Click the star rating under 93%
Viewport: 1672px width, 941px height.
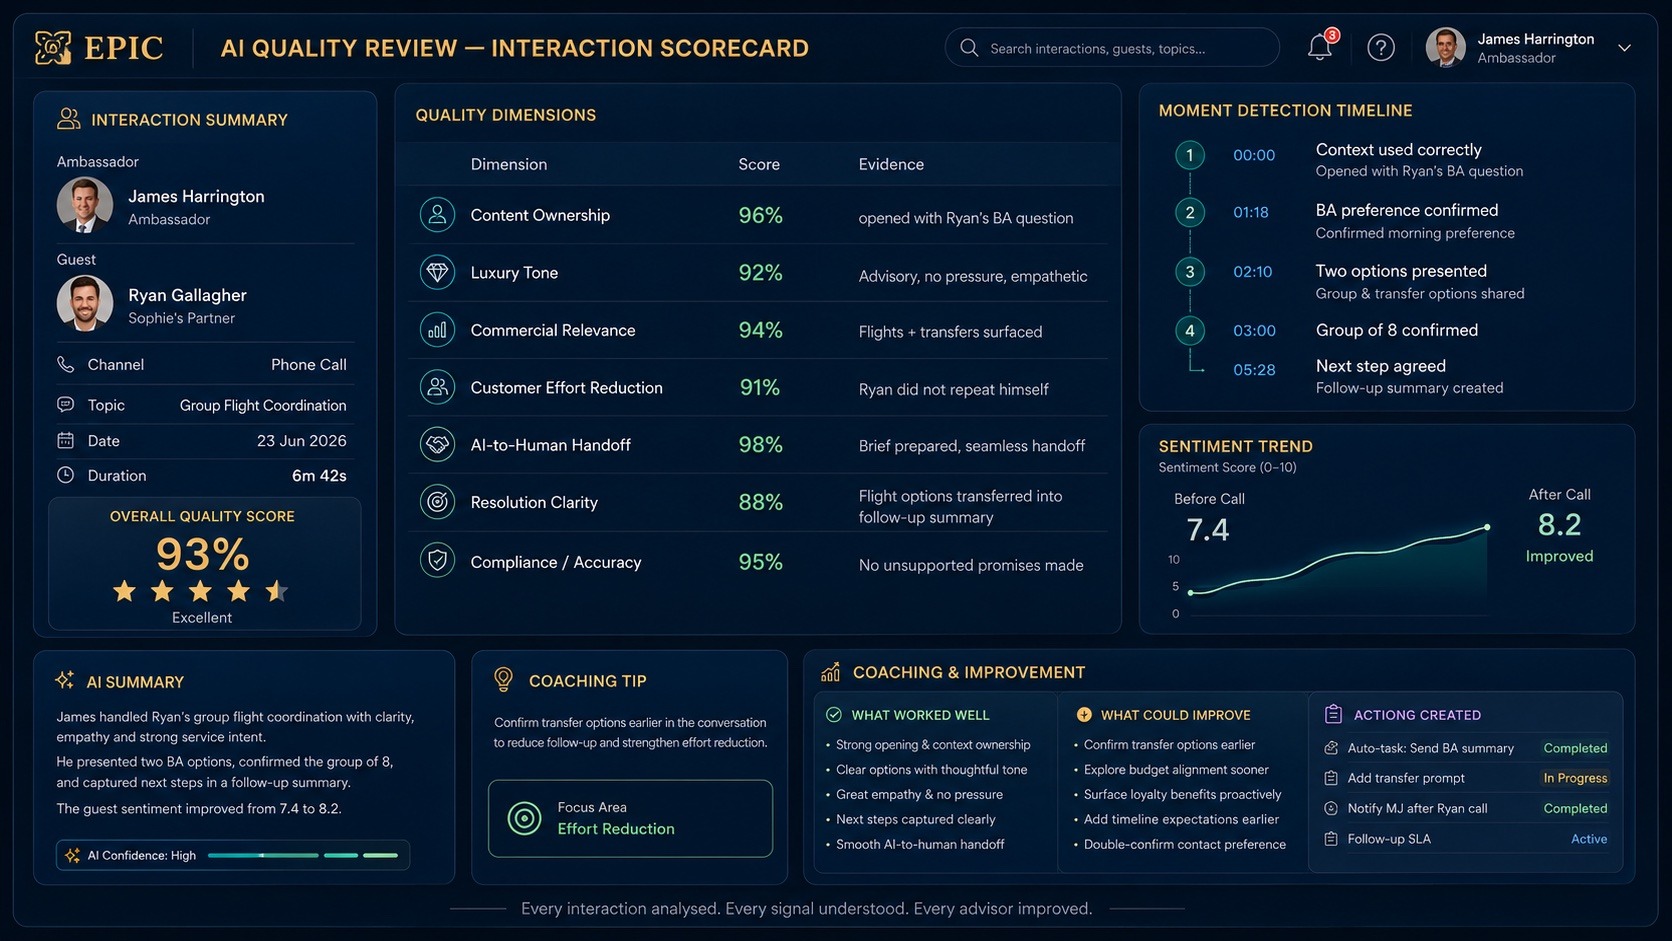pyautogui.click(x=201, y=591)
